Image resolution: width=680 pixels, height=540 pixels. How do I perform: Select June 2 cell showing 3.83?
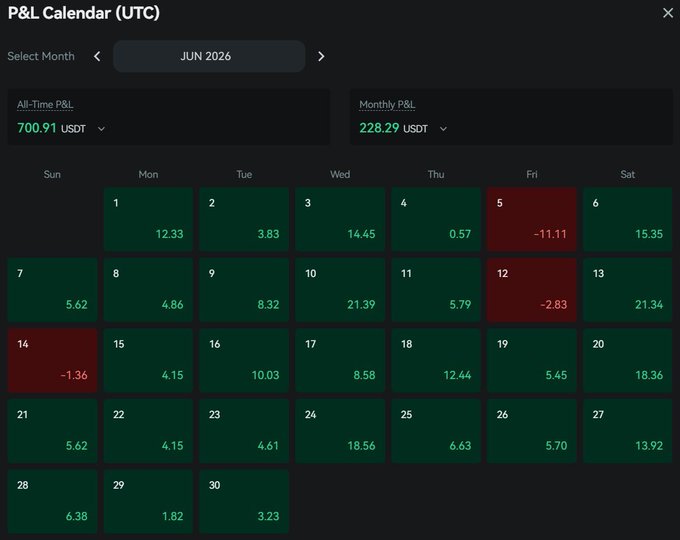pyautogui.click(x=244, y=219)
